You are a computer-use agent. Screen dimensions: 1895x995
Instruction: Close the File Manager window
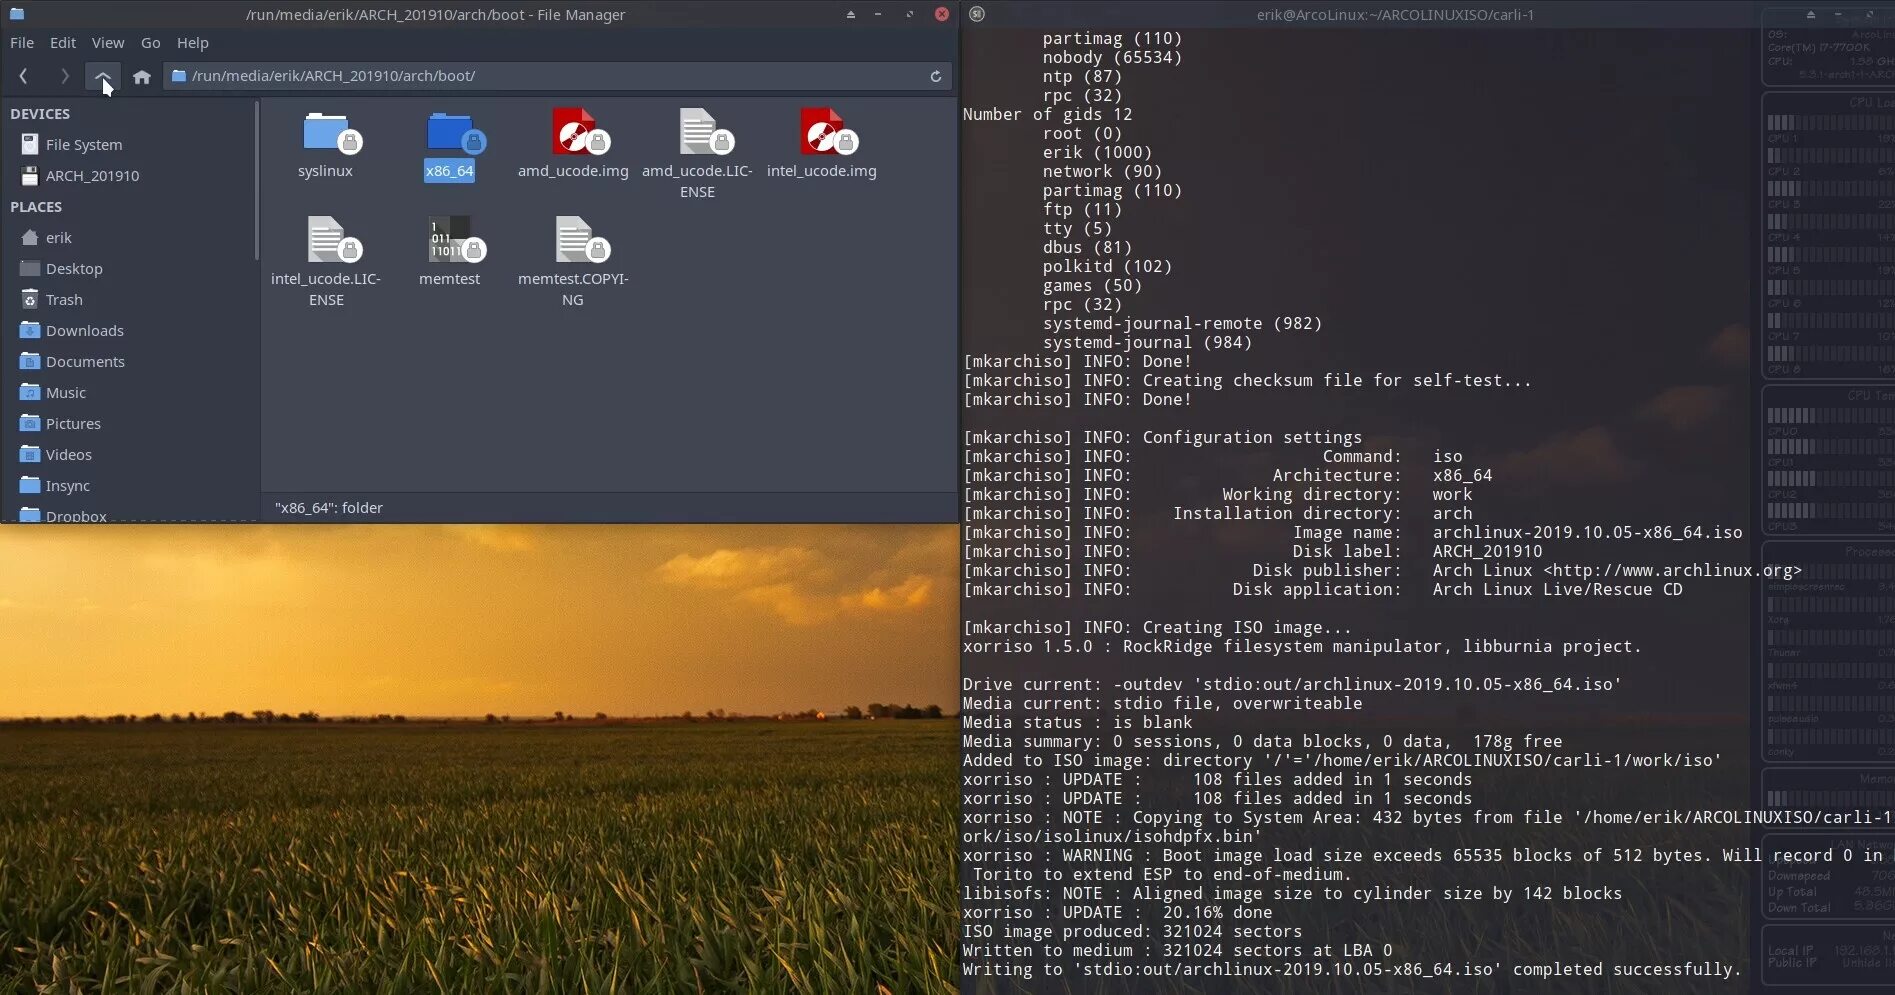point(941,14)
